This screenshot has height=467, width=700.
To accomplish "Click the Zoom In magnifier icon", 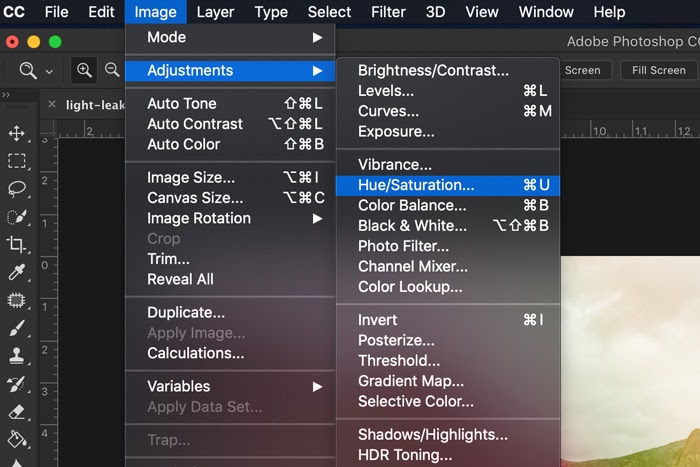I will (x=85, y=70).
